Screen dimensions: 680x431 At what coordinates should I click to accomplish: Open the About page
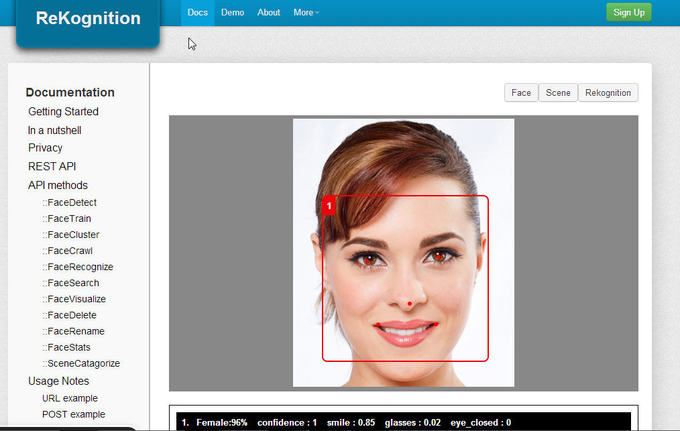pyautogui.click(x=268, y=13)
